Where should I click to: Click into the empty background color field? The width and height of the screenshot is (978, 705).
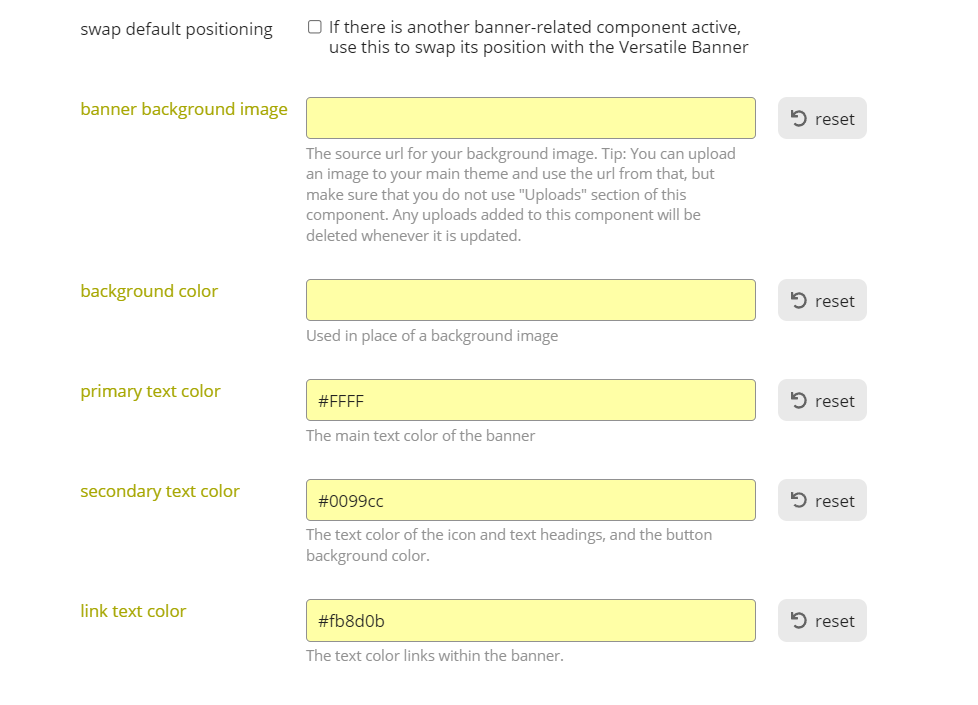(530, 300)
